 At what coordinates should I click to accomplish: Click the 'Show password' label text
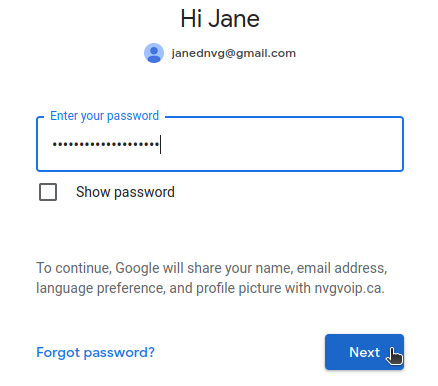[x=125, y=192]
